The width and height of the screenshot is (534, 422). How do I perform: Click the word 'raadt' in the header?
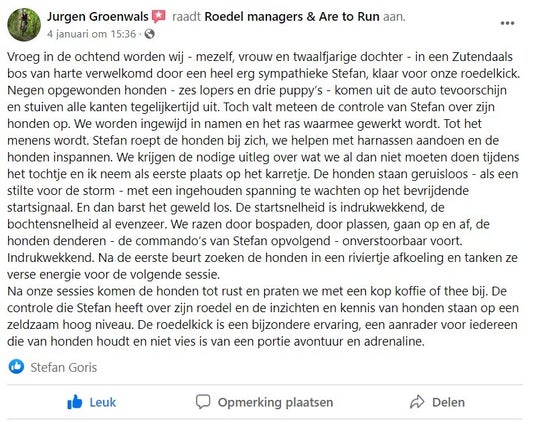[x=186, y=16]
